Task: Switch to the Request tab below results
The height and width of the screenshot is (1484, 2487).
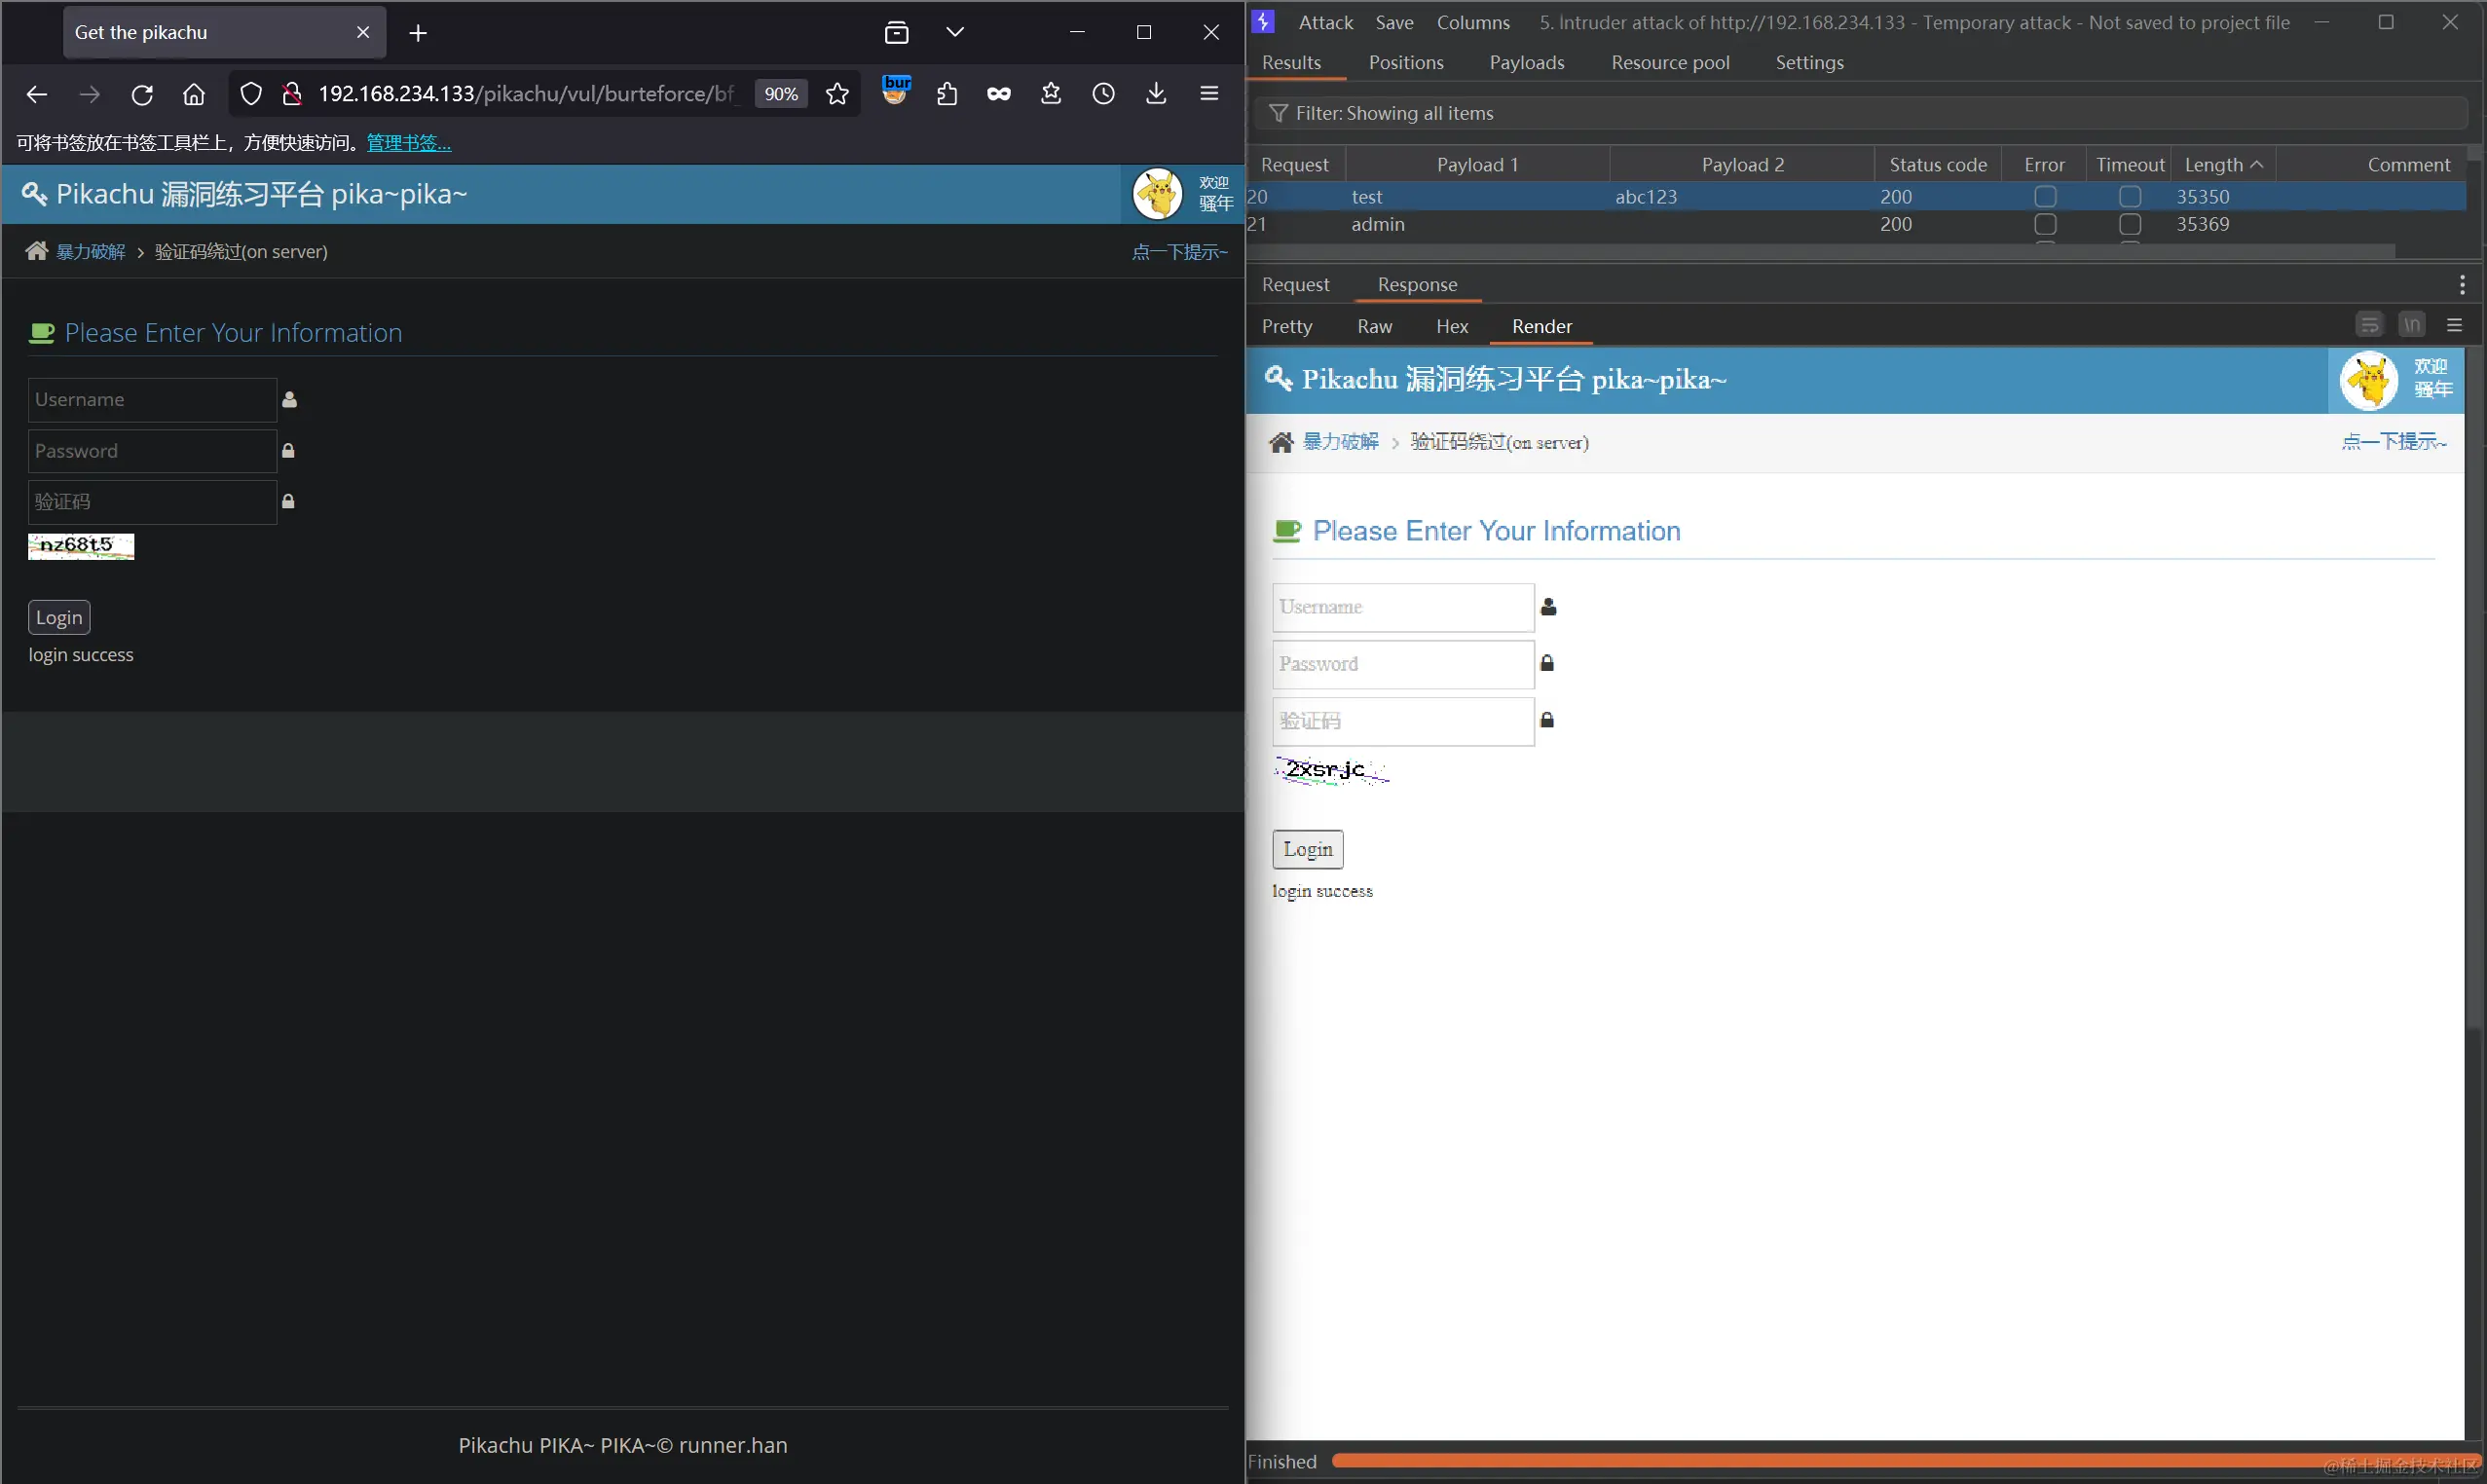Action: pyautogui.click(x=1295, y=285)
